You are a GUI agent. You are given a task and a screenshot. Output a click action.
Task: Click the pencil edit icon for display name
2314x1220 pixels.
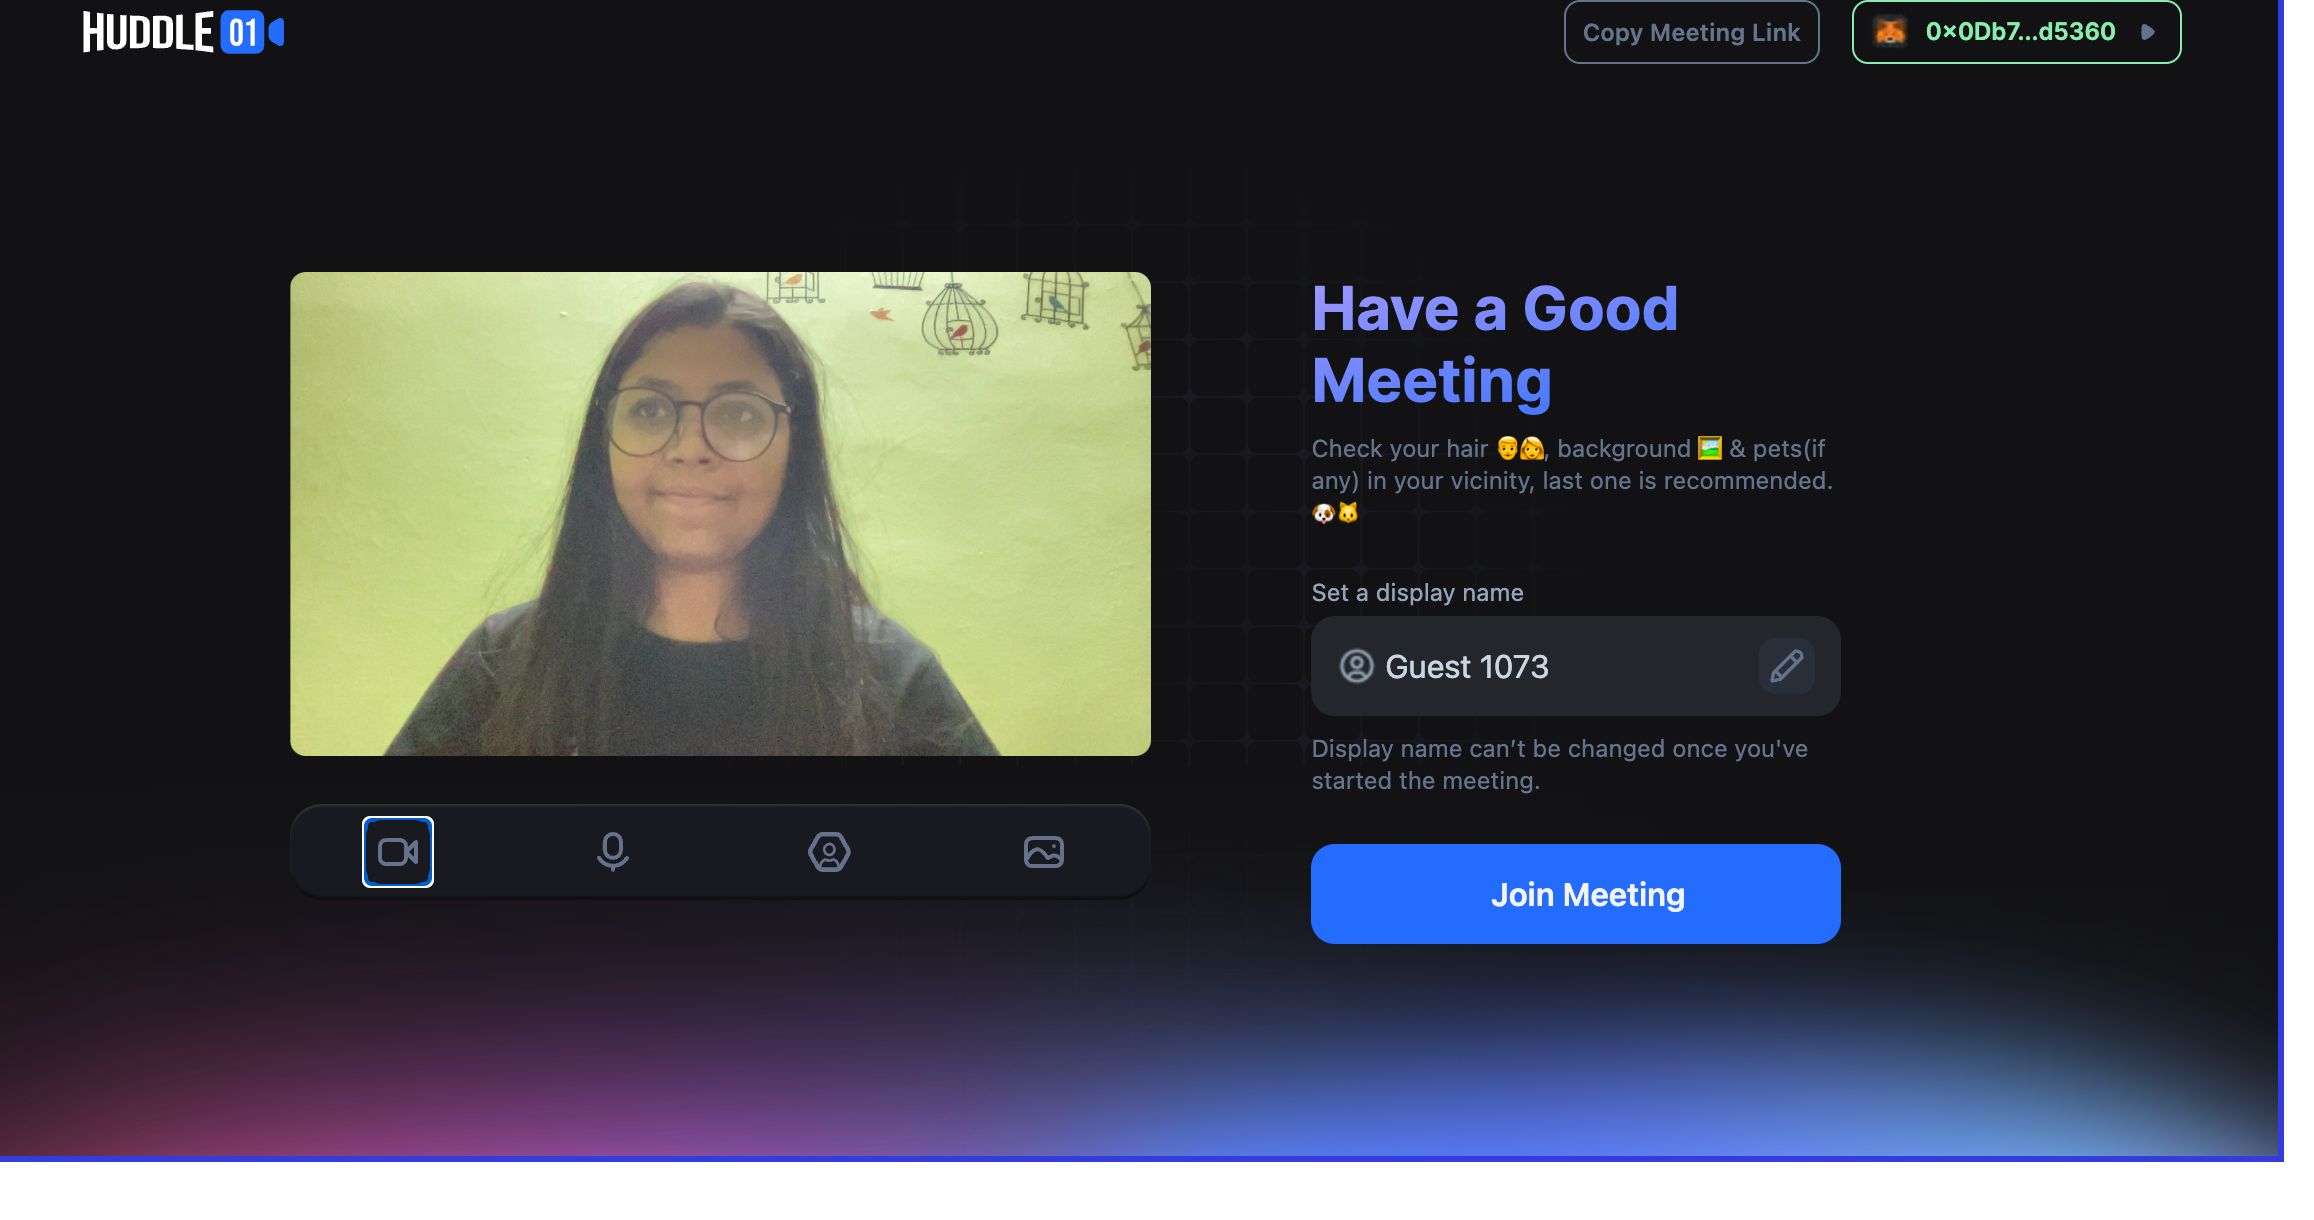point(1787,666)
